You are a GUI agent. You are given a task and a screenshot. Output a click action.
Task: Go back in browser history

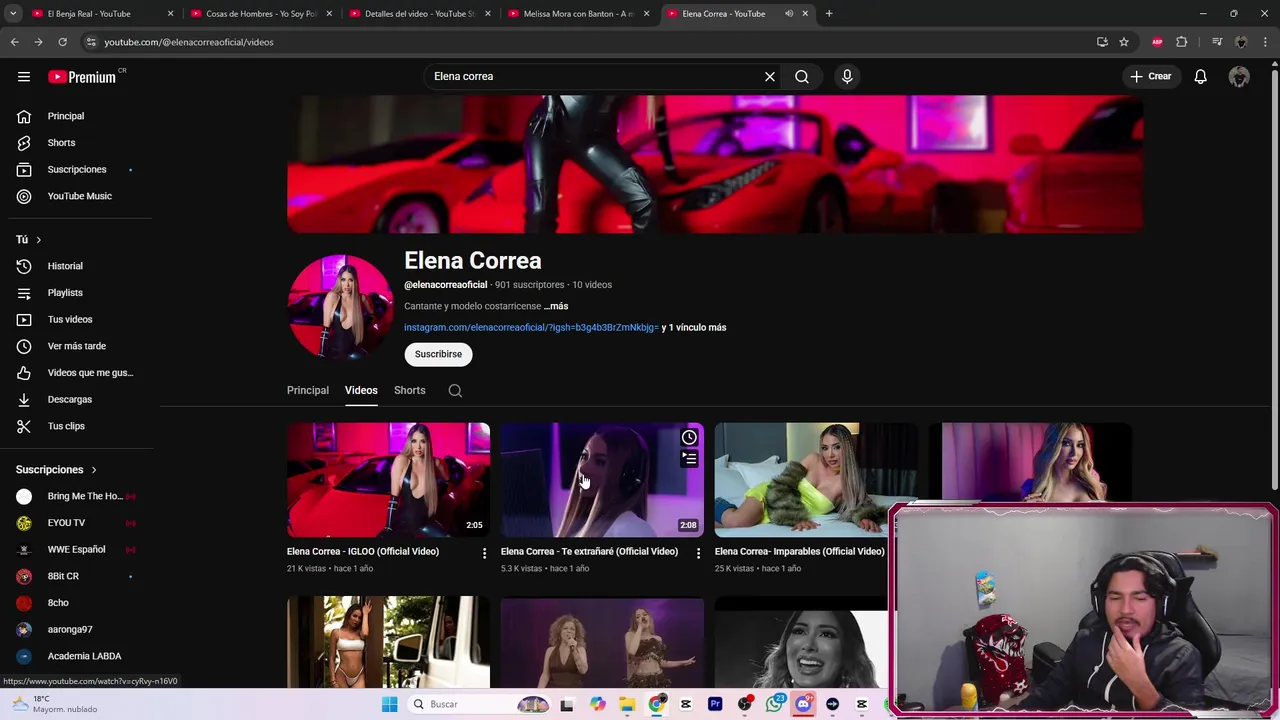pos(14,42)
